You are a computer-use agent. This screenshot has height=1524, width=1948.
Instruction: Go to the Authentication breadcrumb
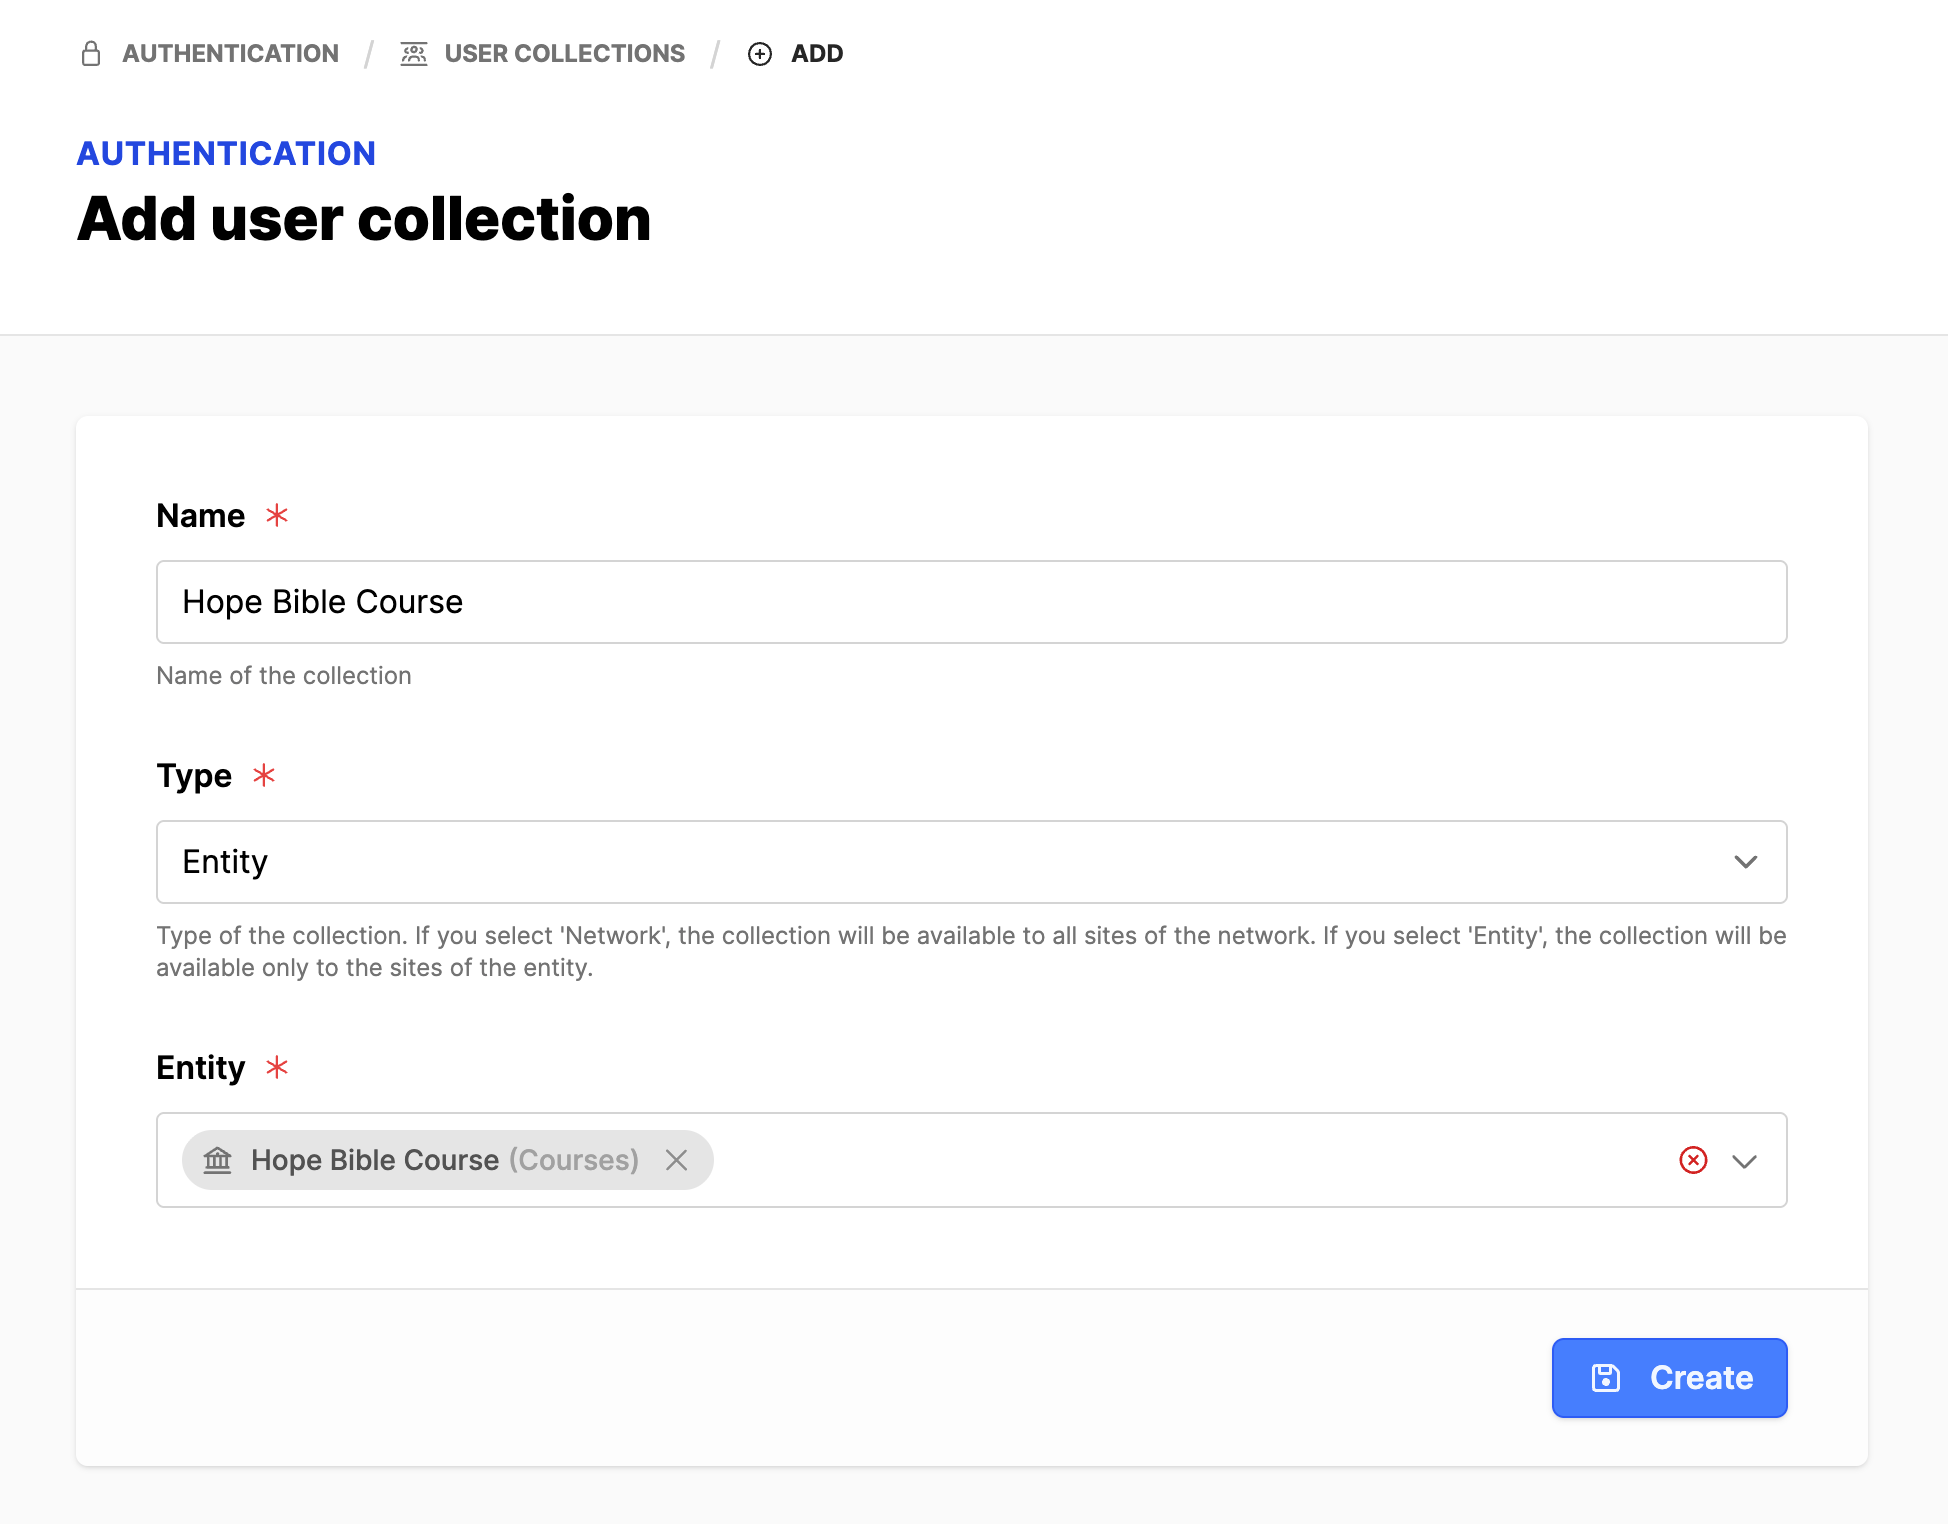click(230, 54)
